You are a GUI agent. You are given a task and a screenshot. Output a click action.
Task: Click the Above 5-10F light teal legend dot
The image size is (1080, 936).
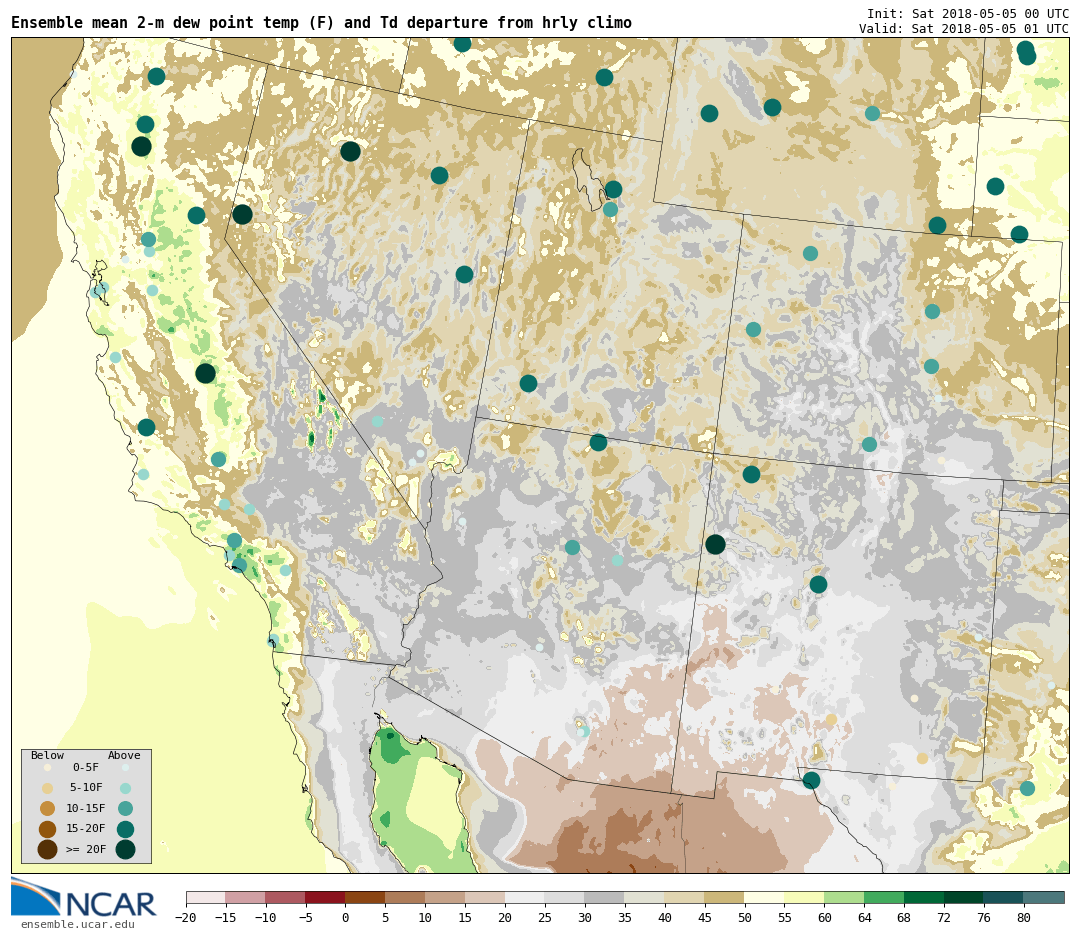tap(125, 788)
